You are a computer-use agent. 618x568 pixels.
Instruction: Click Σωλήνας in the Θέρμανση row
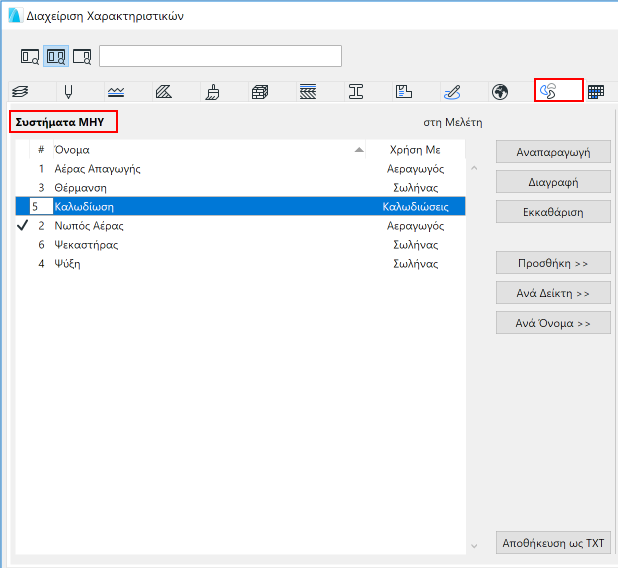tap(415, 188)
